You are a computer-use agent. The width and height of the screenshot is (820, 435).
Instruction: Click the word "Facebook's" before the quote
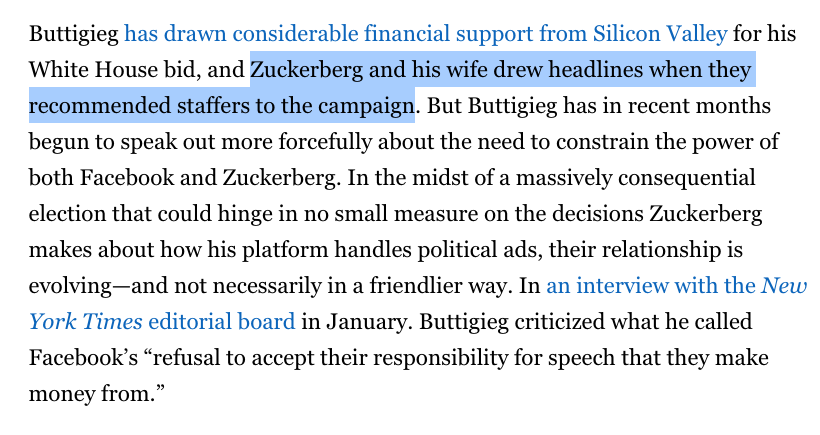coord(83,358)
